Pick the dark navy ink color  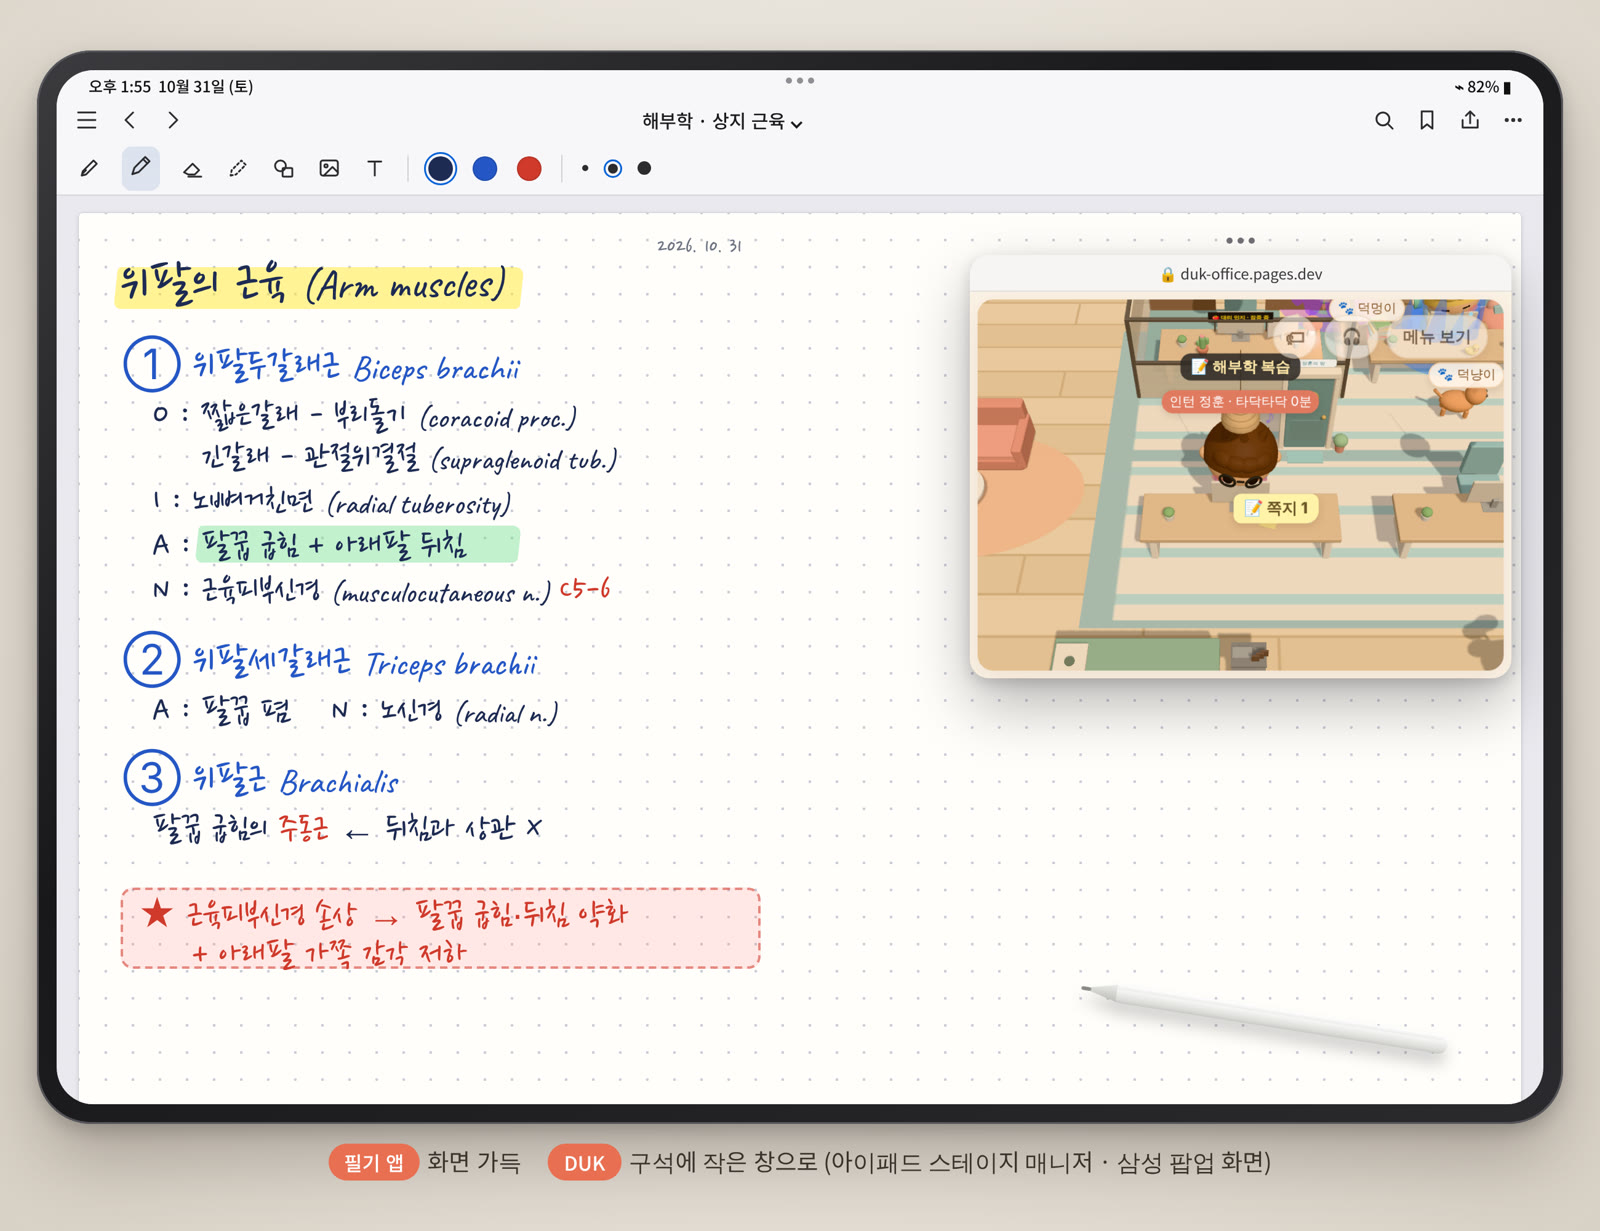(440, 169)
